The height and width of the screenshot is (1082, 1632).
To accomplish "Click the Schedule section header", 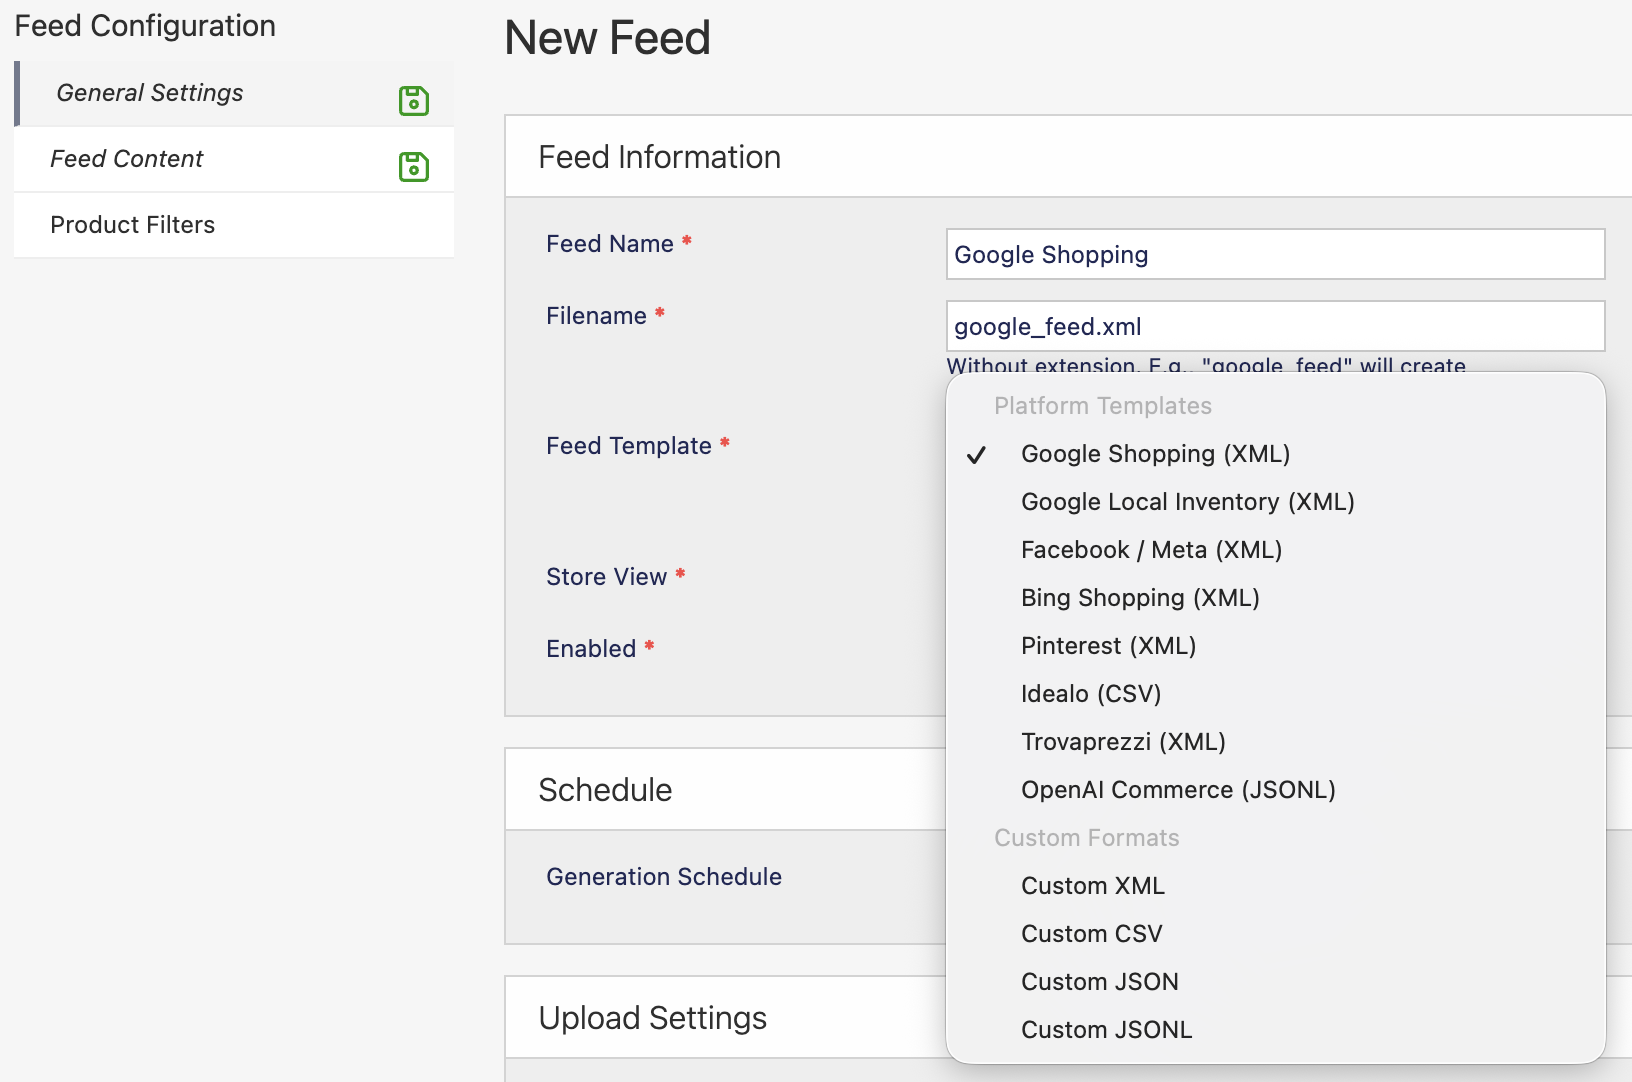I will [605, 790].
